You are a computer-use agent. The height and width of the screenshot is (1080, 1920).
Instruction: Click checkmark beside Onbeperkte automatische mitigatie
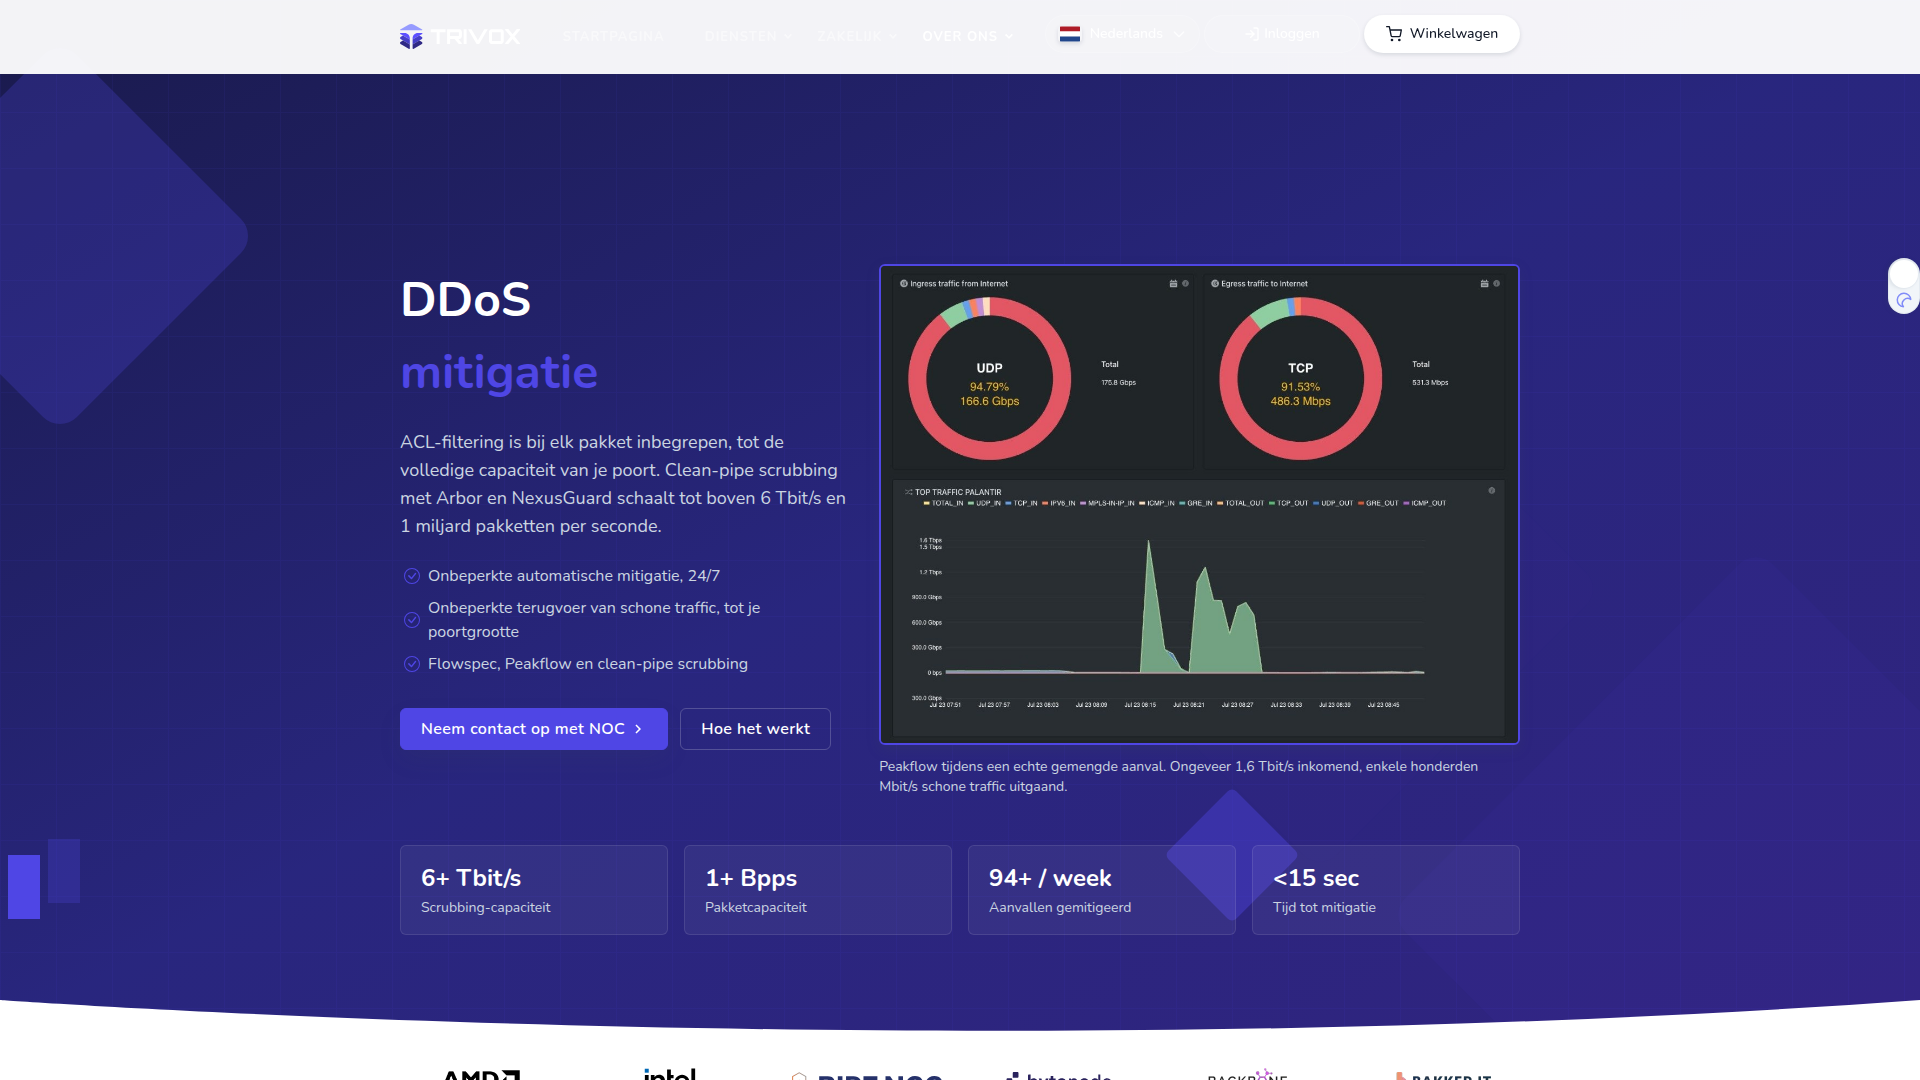tap(412, 576)
